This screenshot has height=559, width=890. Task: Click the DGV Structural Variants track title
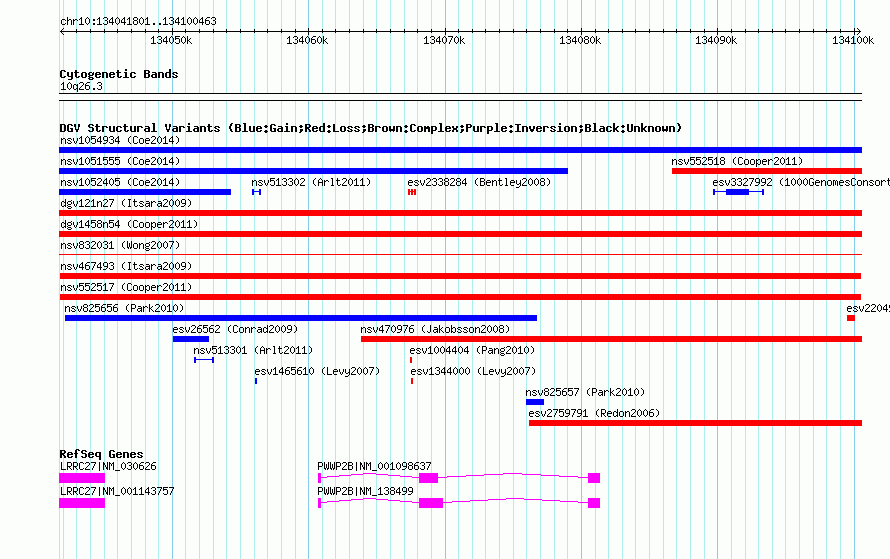click(x=370, y=128)
